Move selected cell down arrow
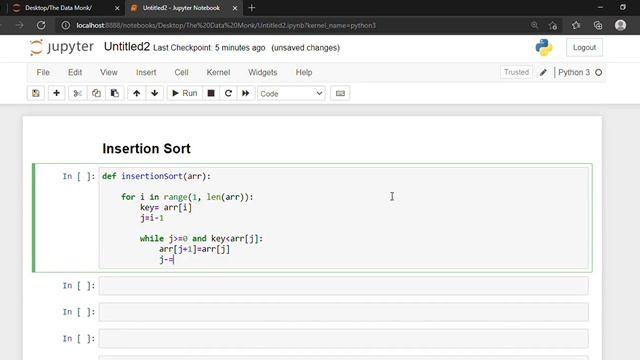This screenshot has height=360, width=640. click(155, 93)
